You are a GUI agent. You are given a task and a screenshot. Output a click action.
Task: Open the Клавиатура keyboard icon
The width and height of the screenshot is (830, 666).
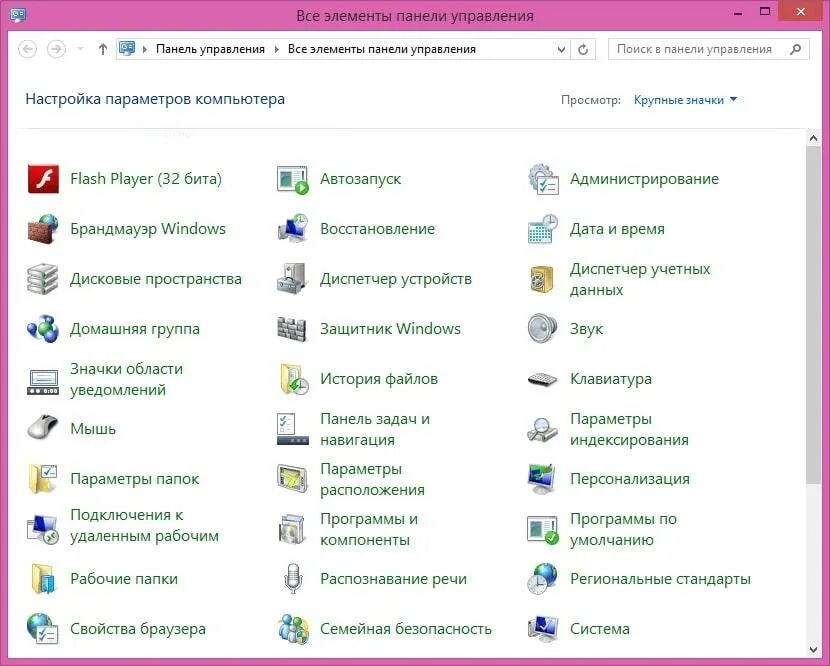[543, 380]
